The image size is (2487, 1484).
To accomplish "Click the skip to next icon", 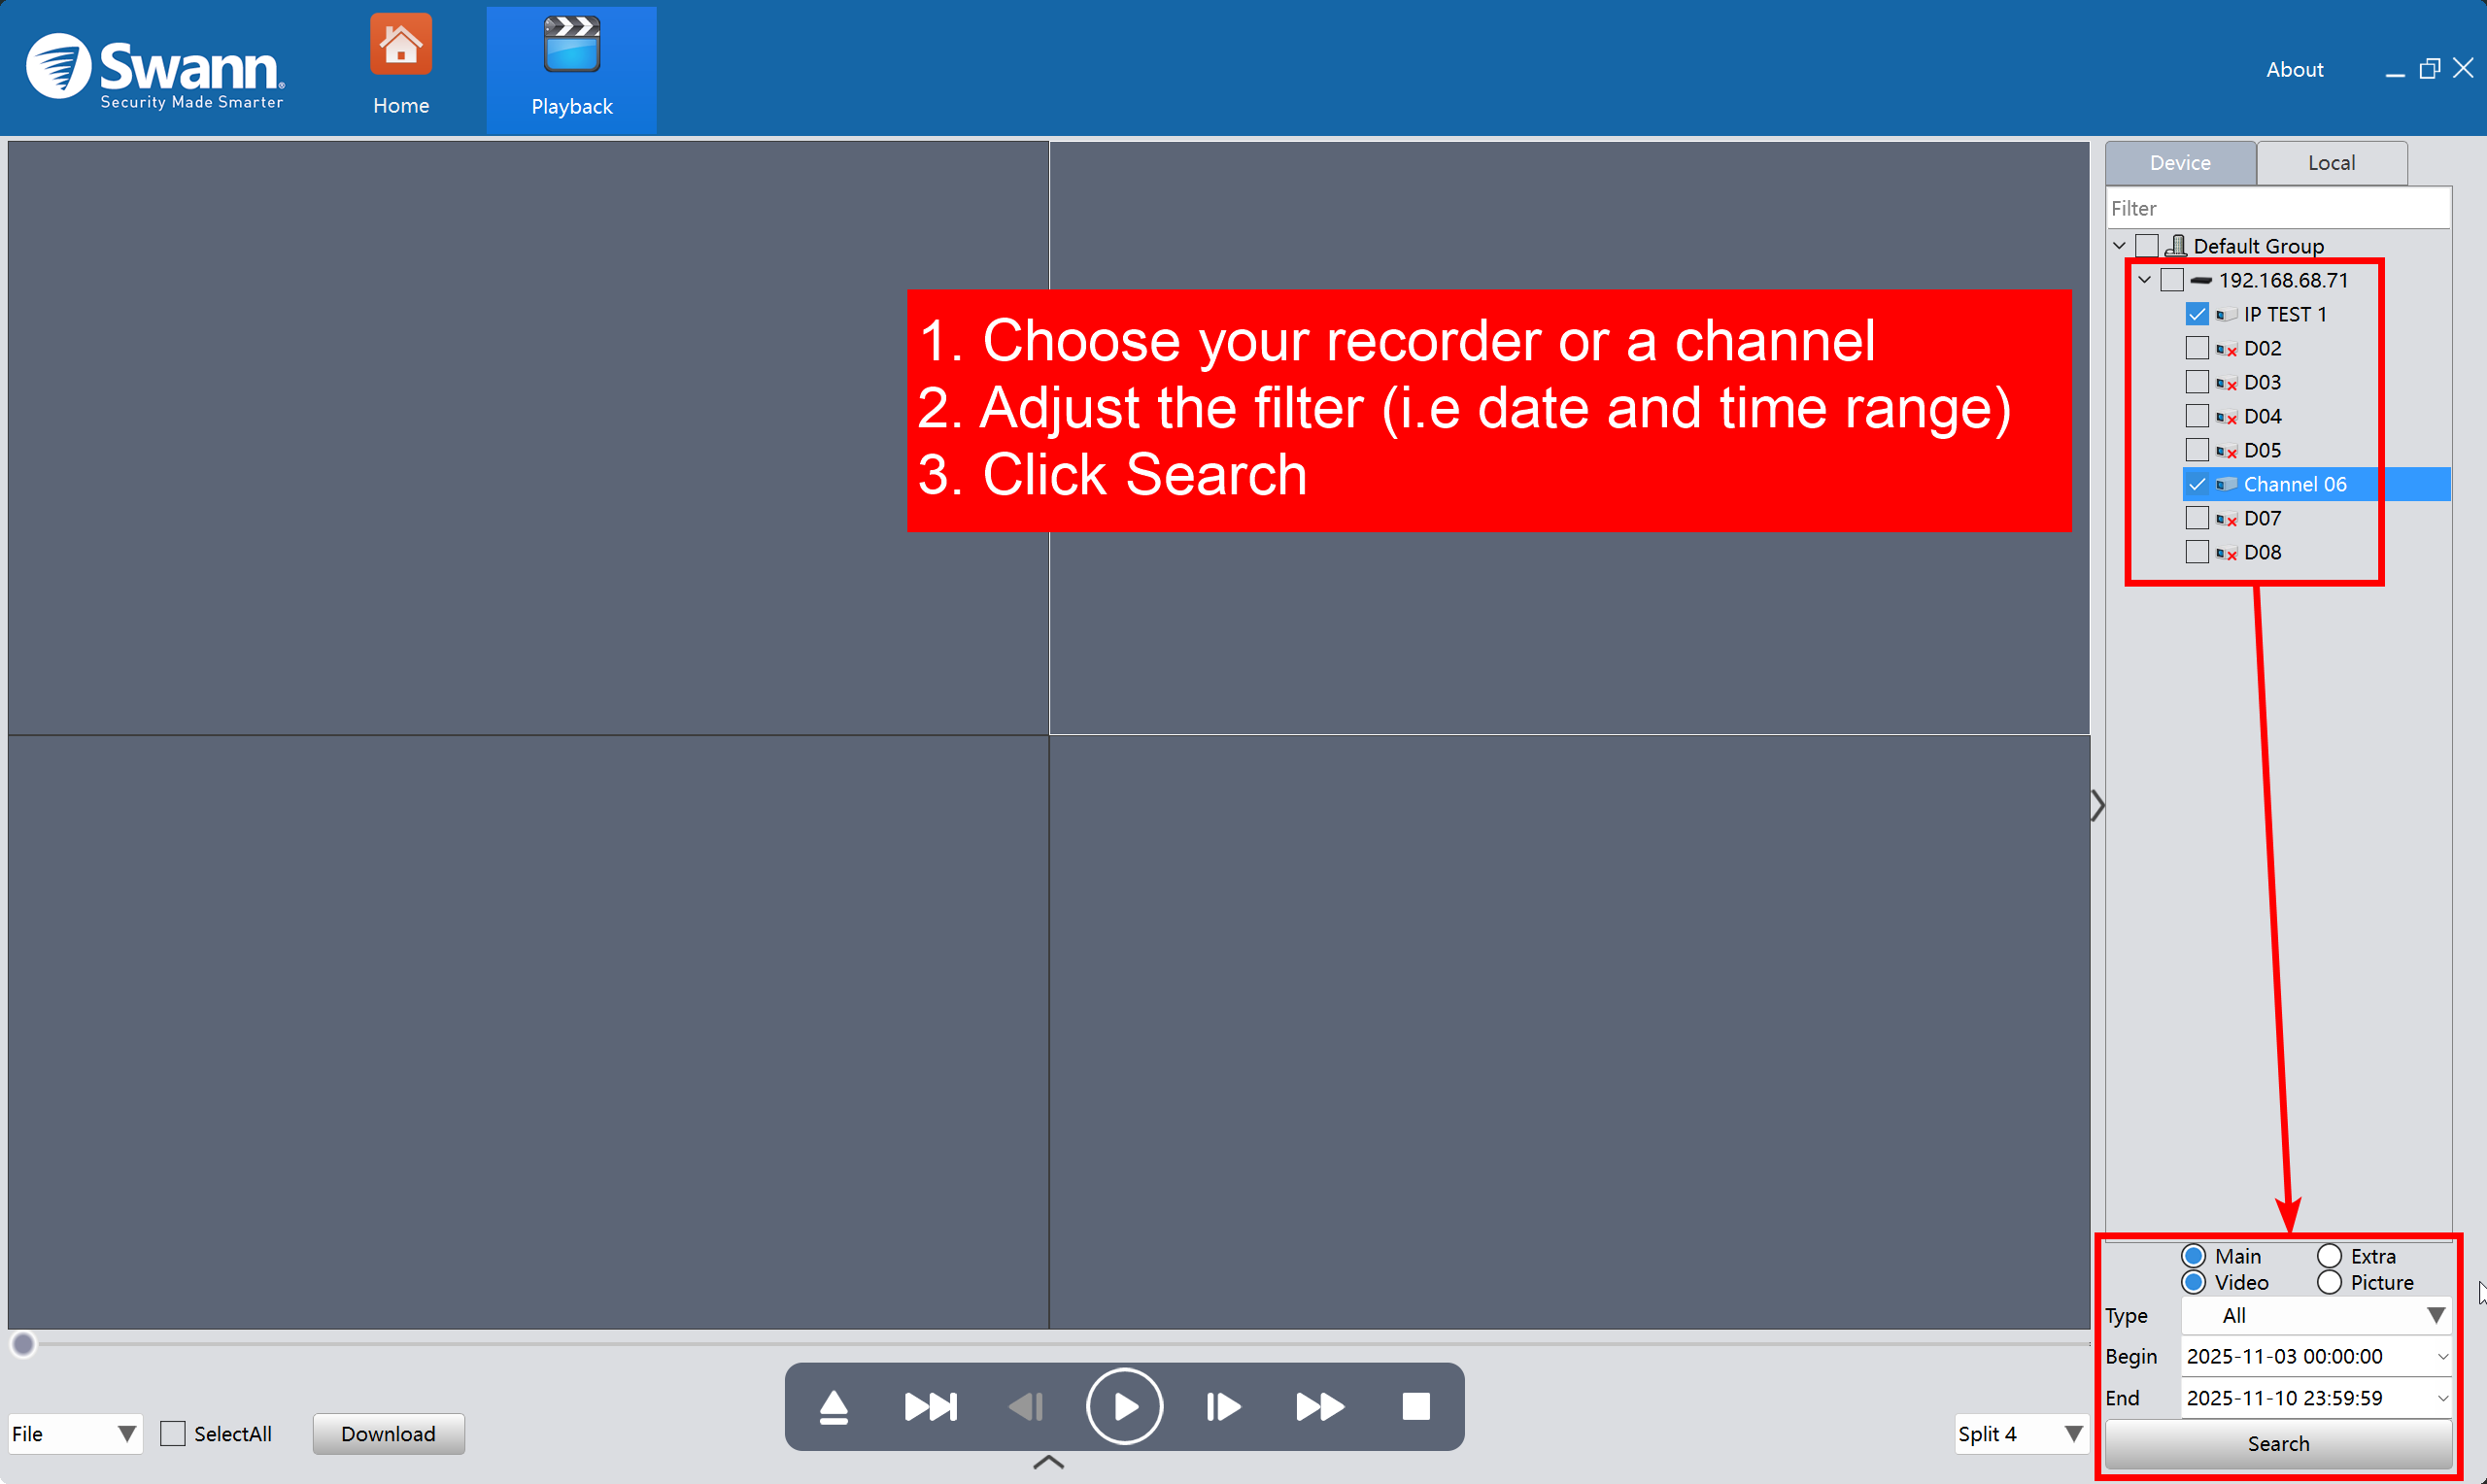I will tap(930, 1407).
